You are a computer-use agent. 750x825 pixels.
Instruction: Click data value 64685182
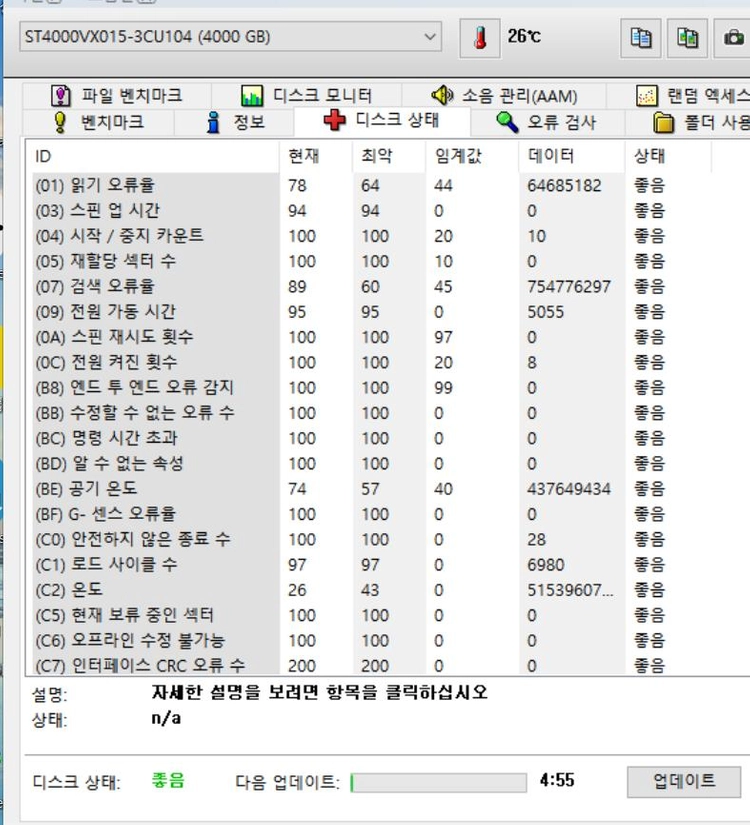(564, 185)
